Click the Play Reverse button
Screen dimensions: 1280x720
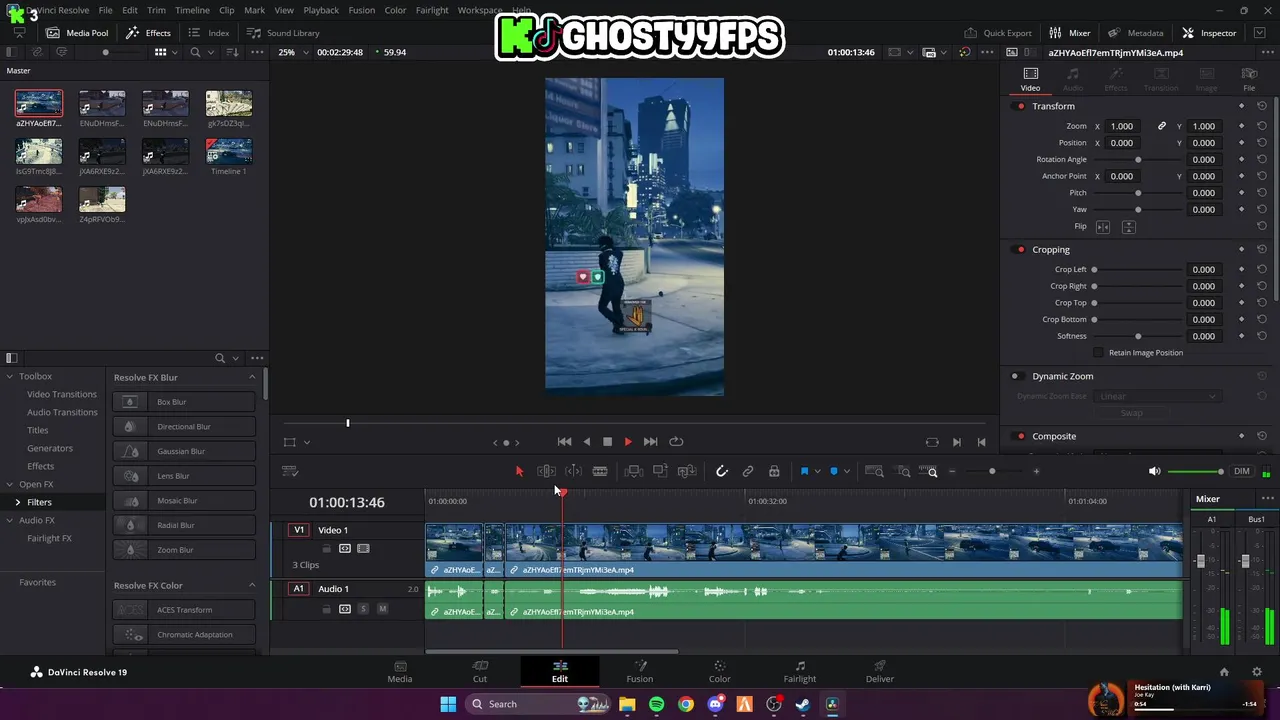pyautogui.click(x=586, y=442)
